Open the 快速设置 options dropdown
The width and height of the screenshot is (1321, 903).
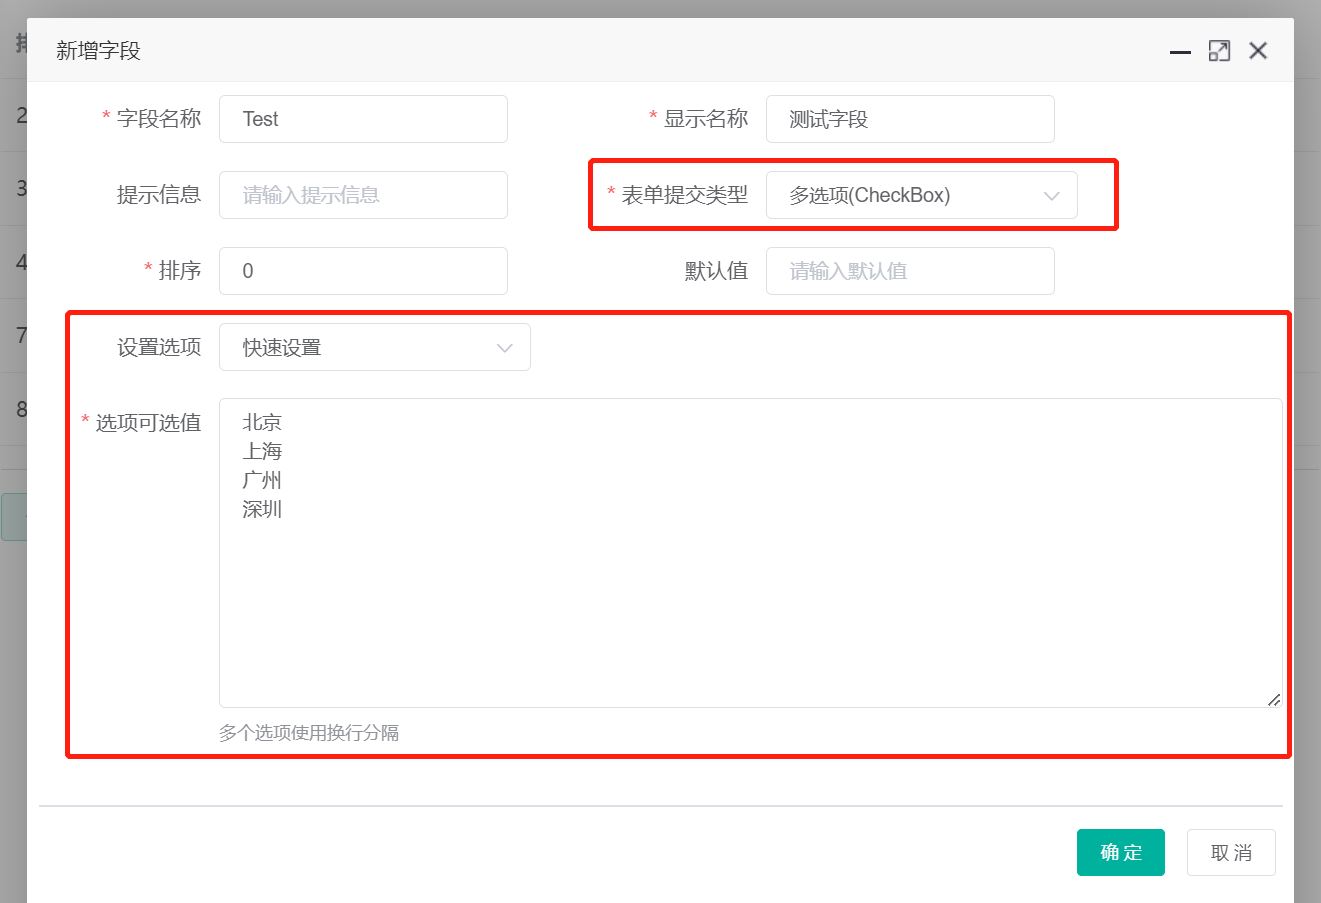pos(375,347)
